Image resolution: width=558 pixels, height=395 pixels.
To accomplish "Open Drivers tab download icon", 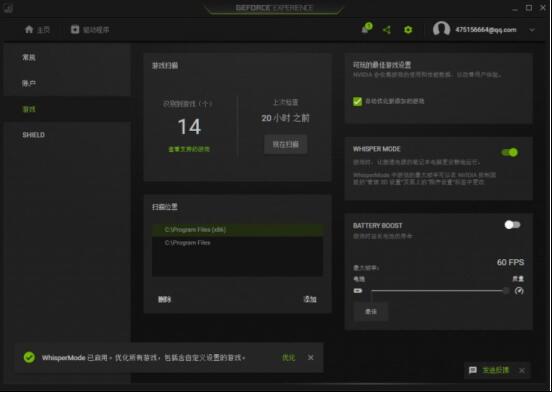I will [x=74, y=30].
